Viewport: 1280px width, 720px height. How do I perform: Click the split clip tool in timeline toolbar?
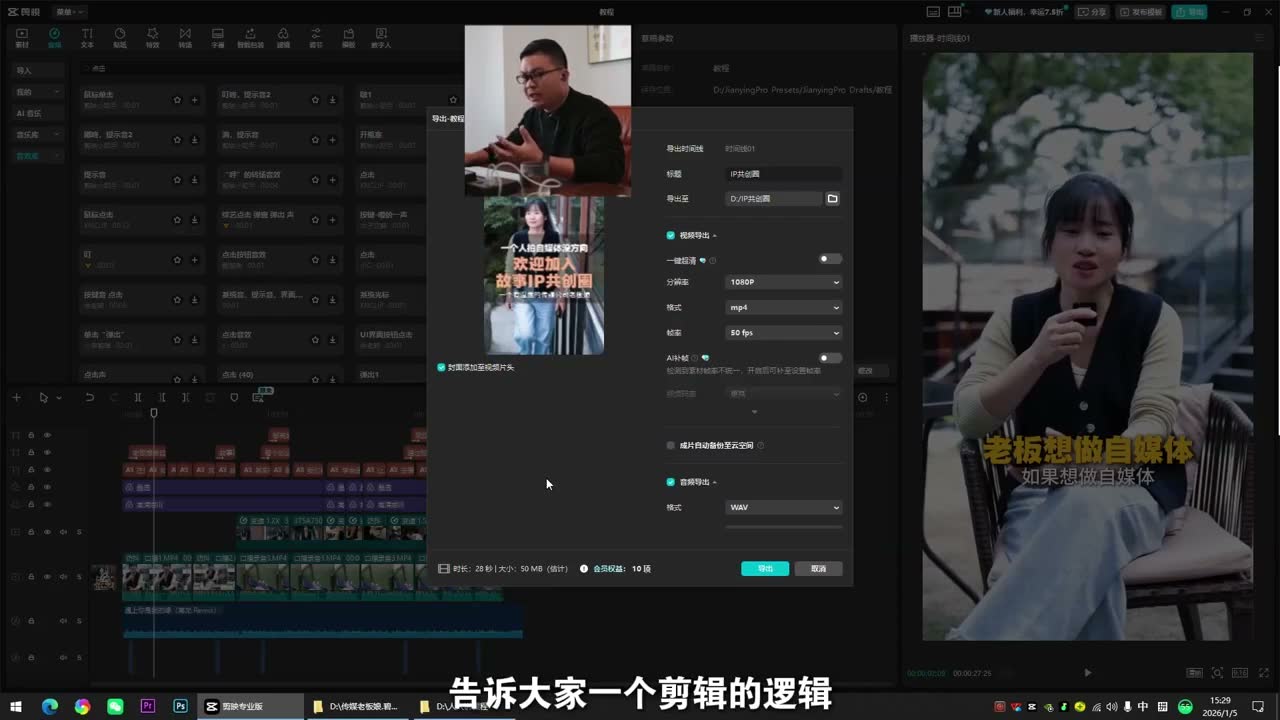(138, 397)
